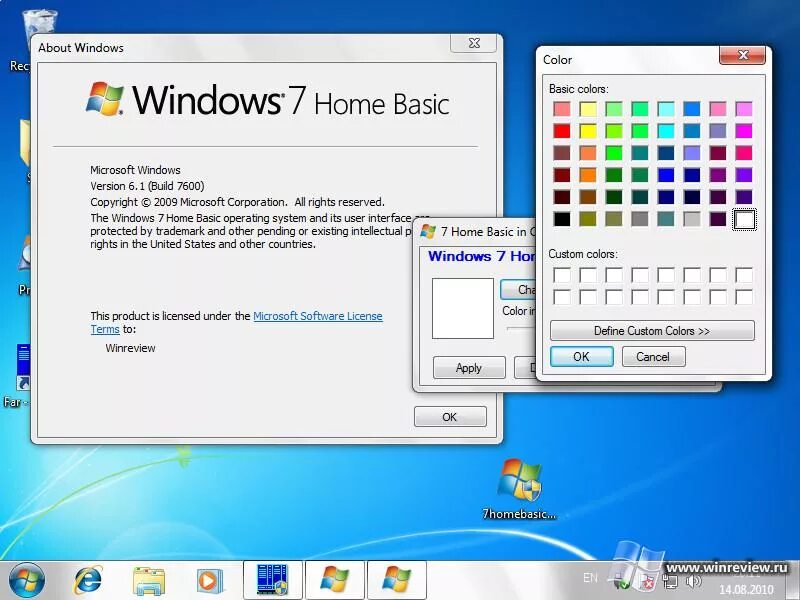Open the Start menu orb
The image size is (800, 600).
[x=27, y=580]
